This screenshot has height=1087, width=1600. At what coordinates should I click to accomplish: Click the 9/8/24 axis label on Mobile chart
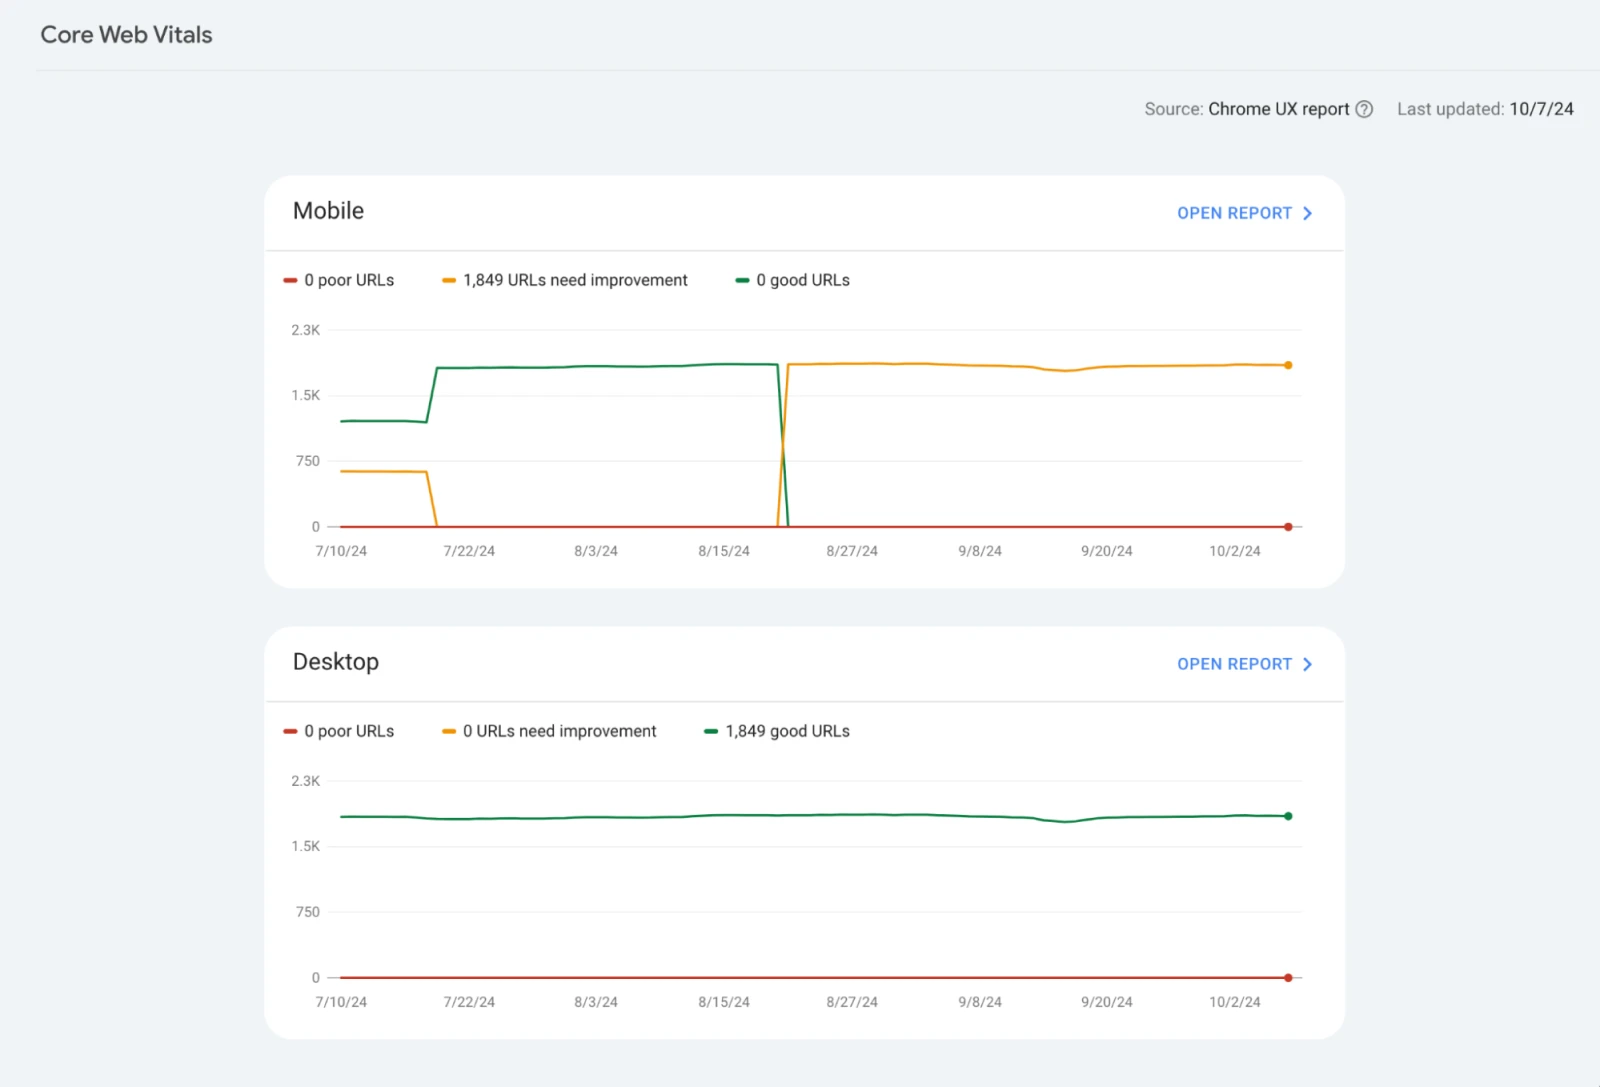[980, 551]
